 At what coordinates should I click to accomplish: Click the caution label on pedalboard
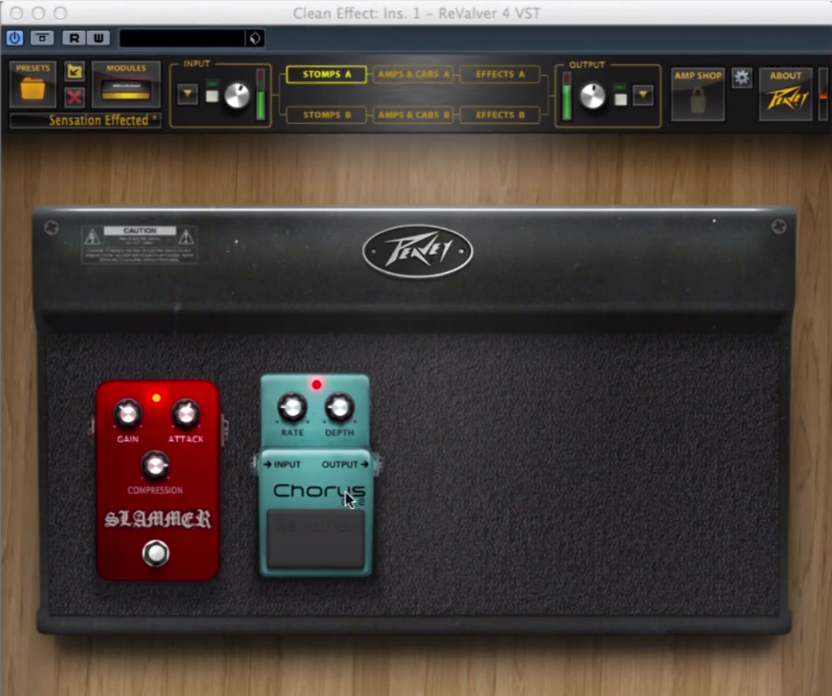[140, 245]
